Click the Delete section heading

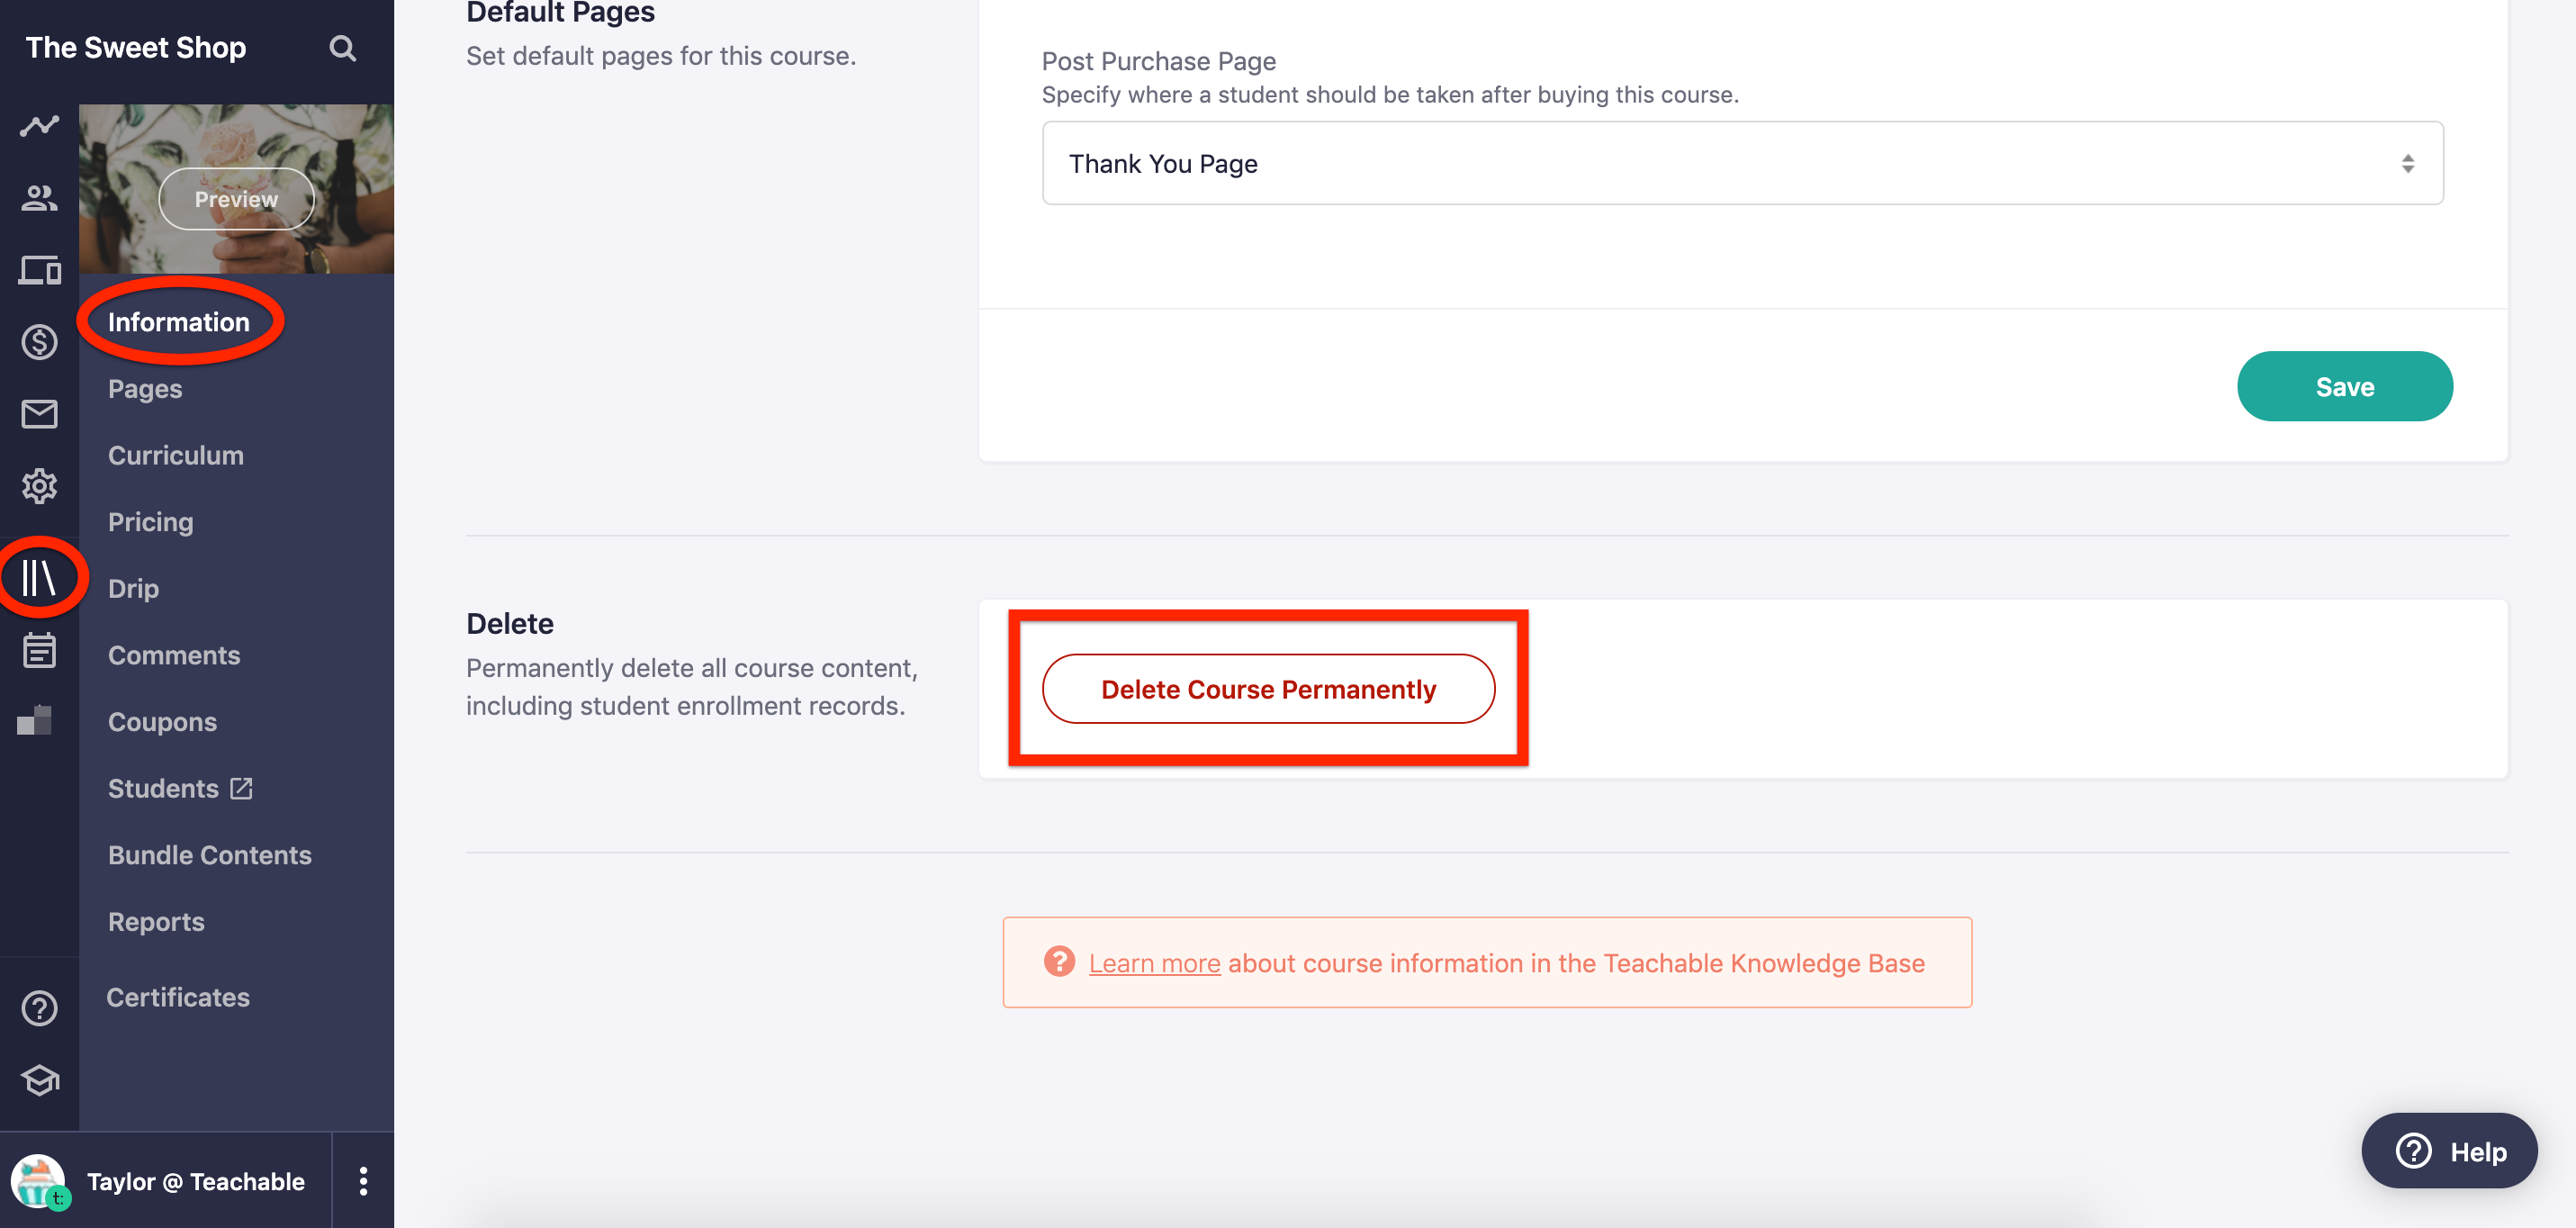click(x=510, y=623)
